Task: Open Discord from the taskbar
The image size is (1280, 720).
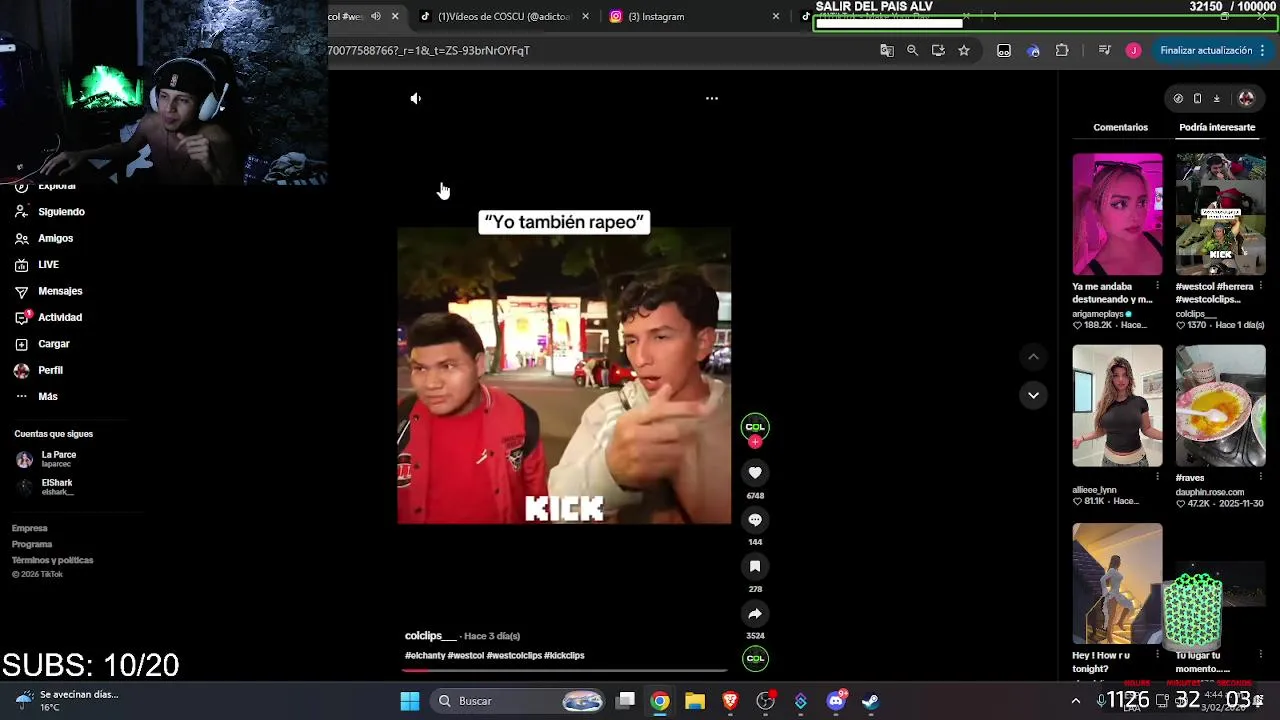Action: pos(836,701)
